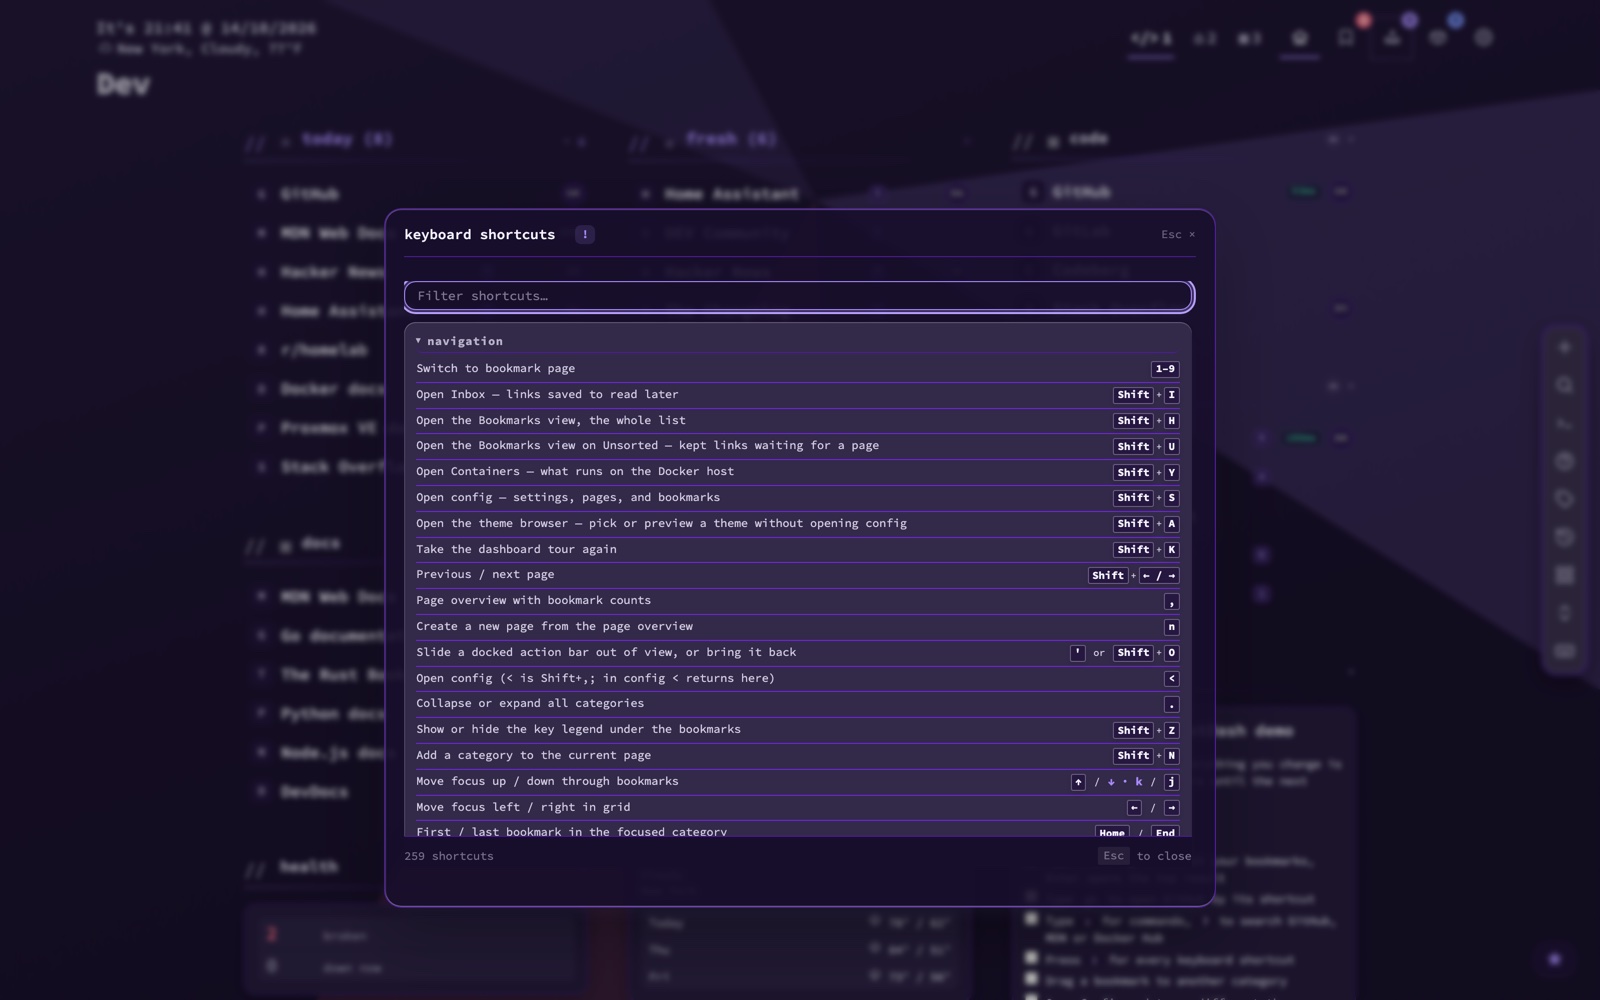Click the Esc key hint in the dialog footer
The image size is (1600, 1000).
(x=1113, y=856)
